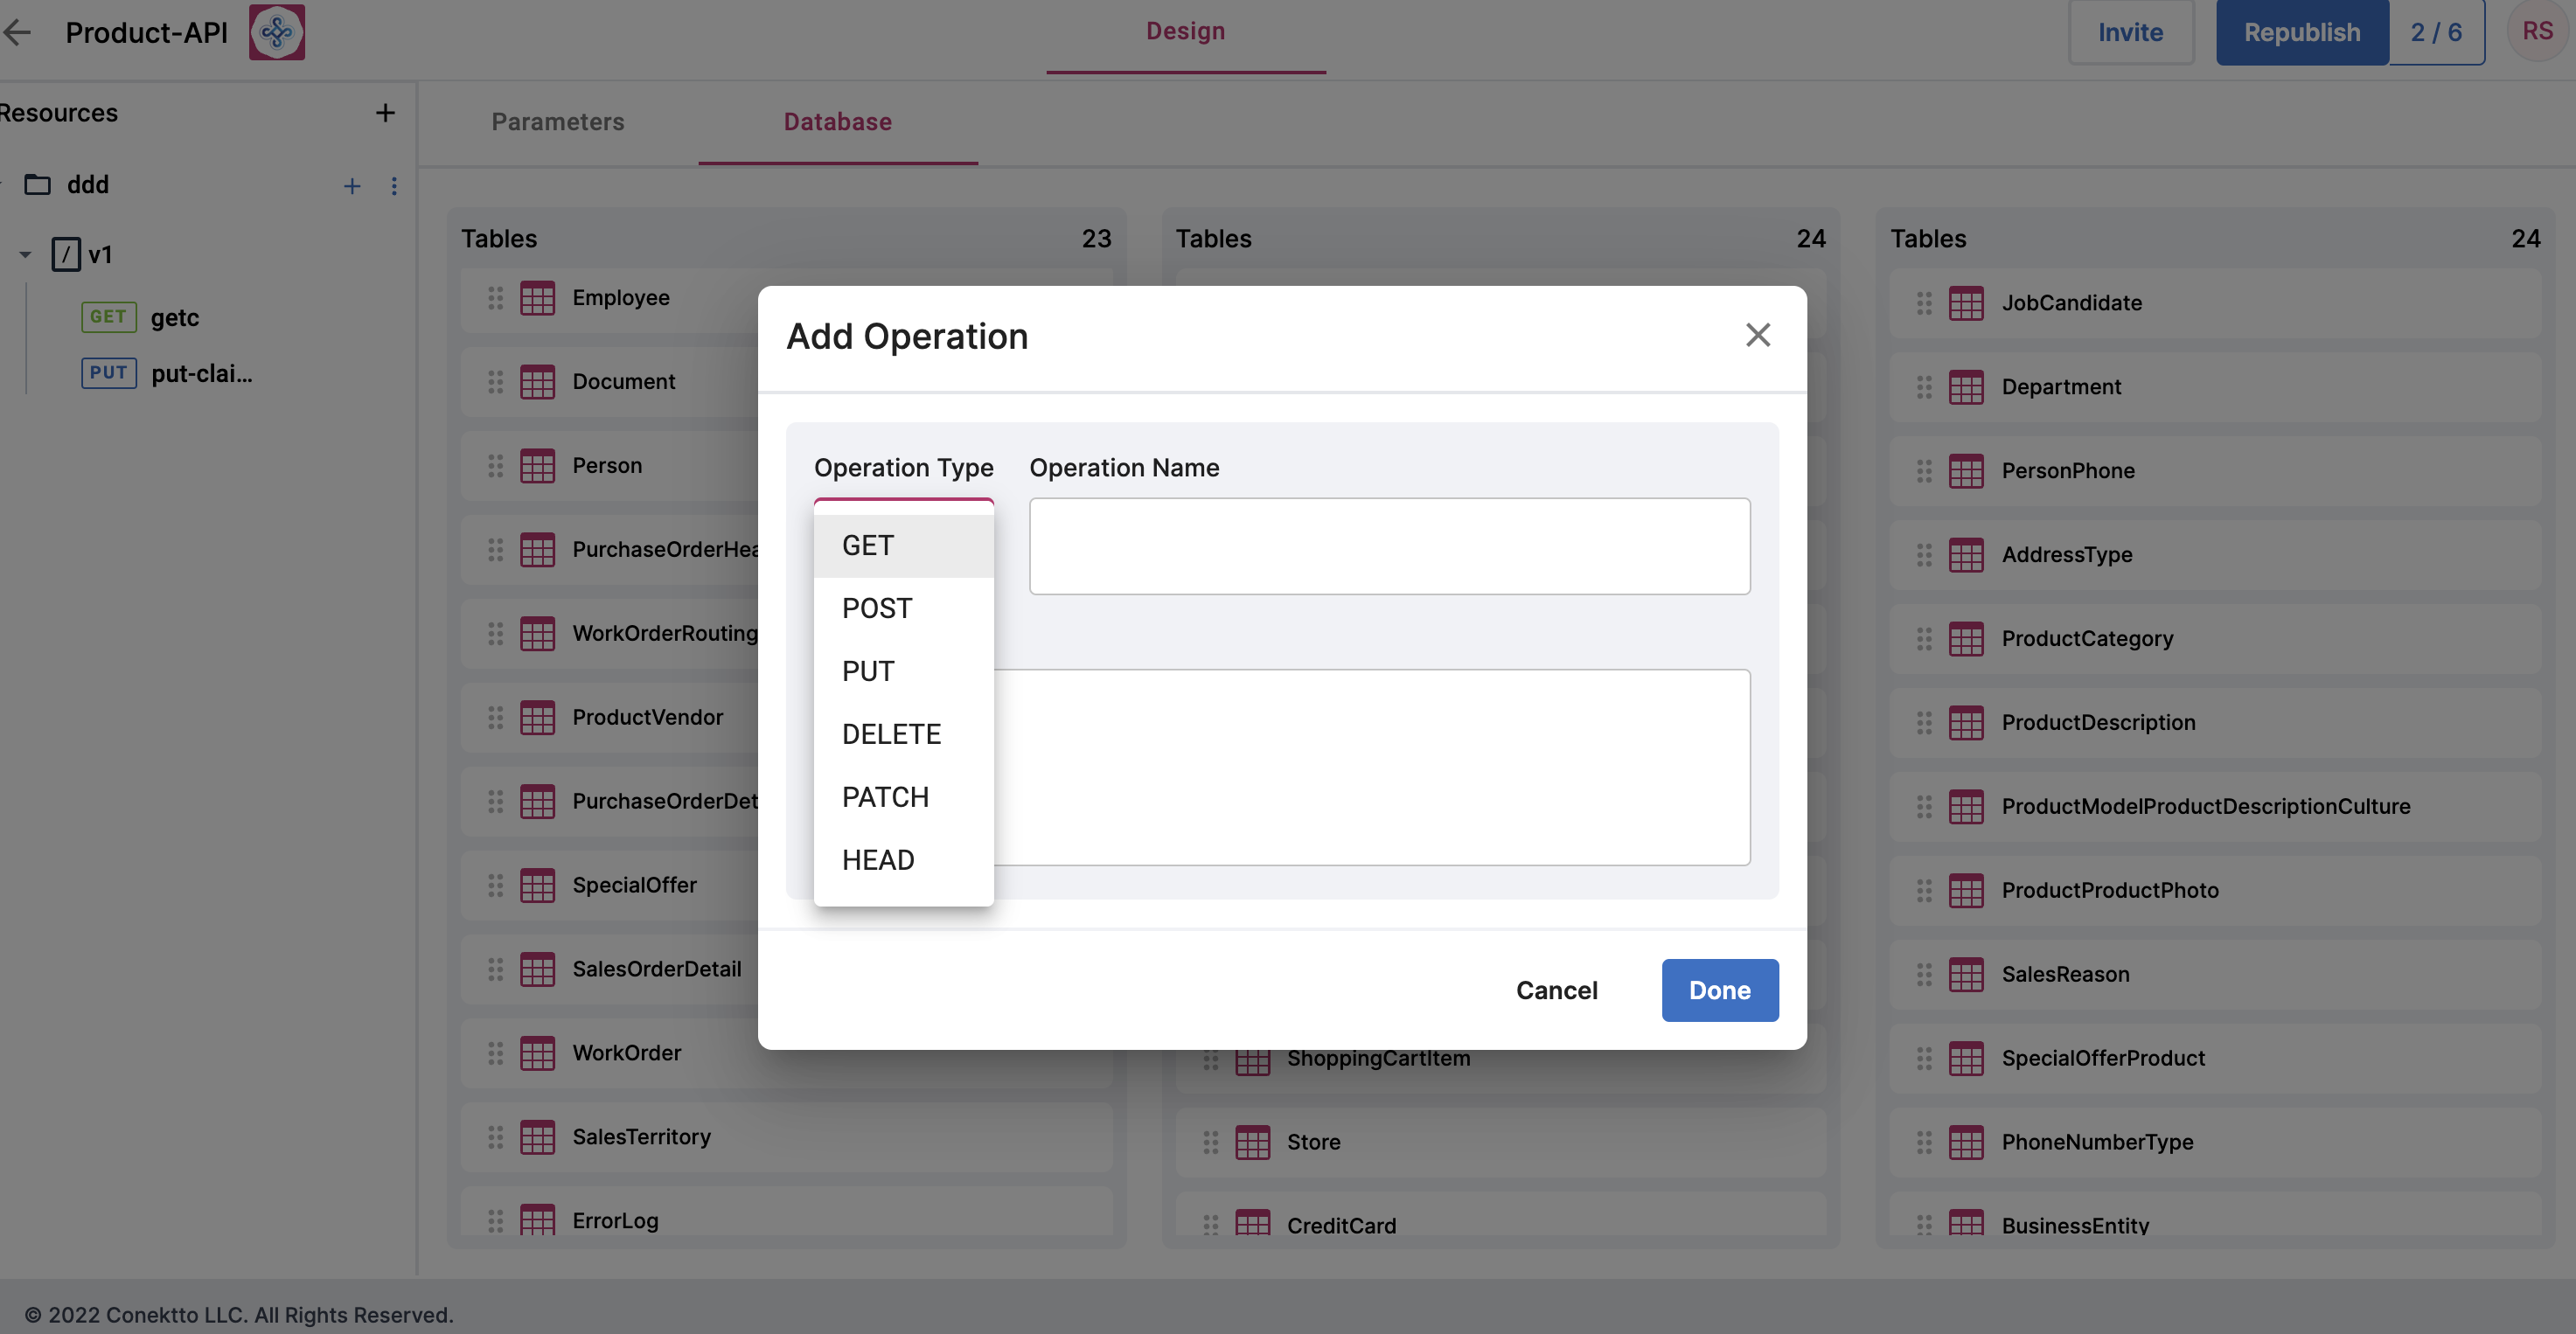Click the Done button

pos(1719,990)
